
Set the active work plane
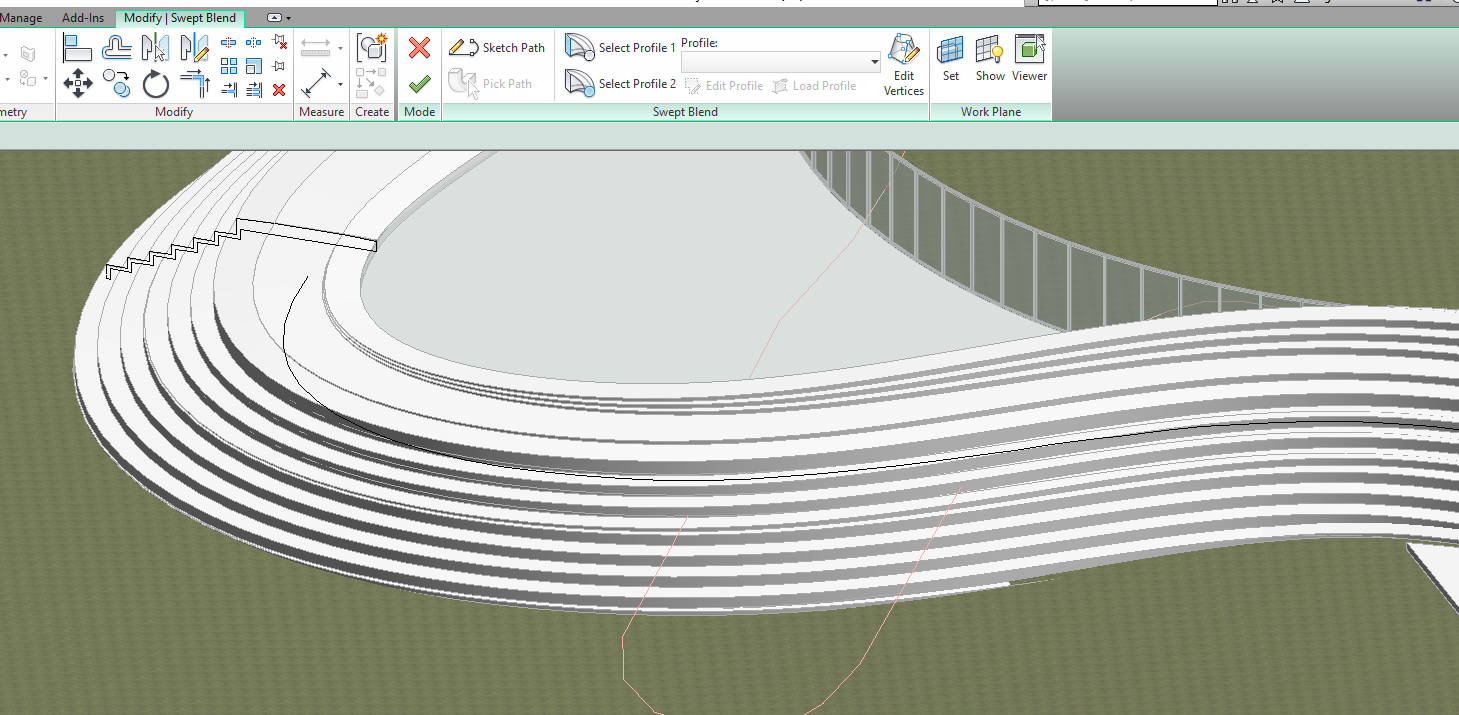coord(949,58)
